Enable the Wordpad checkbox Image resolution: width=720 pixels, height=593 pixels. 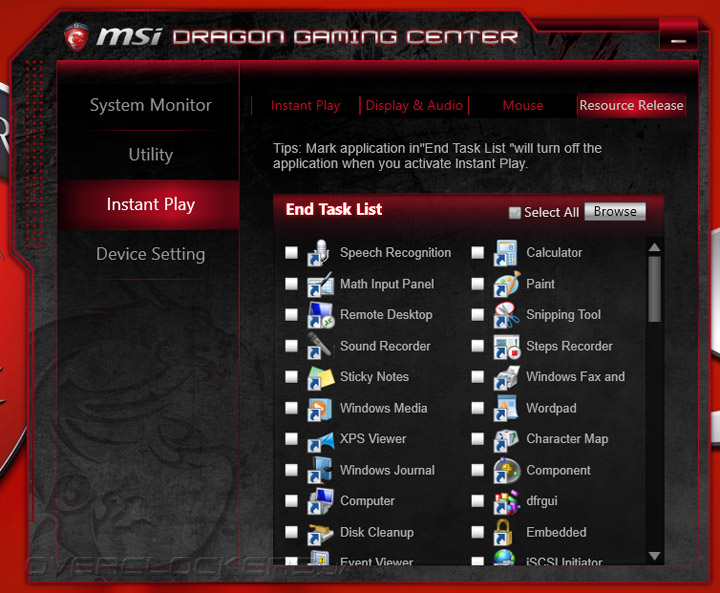(x=478, y=408)
